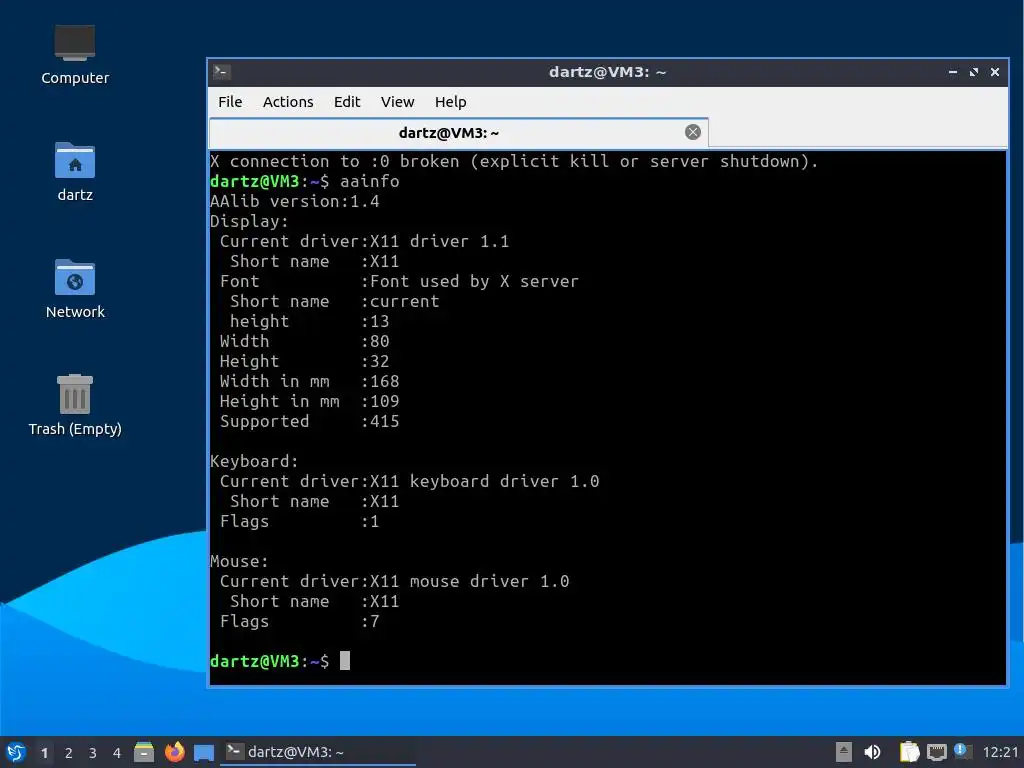Image resolution: width=1024 pixels, height=768 pixels.
Task: Select the dartz@VM3: ~ terminal tab
Action: (x=458, y=133)
